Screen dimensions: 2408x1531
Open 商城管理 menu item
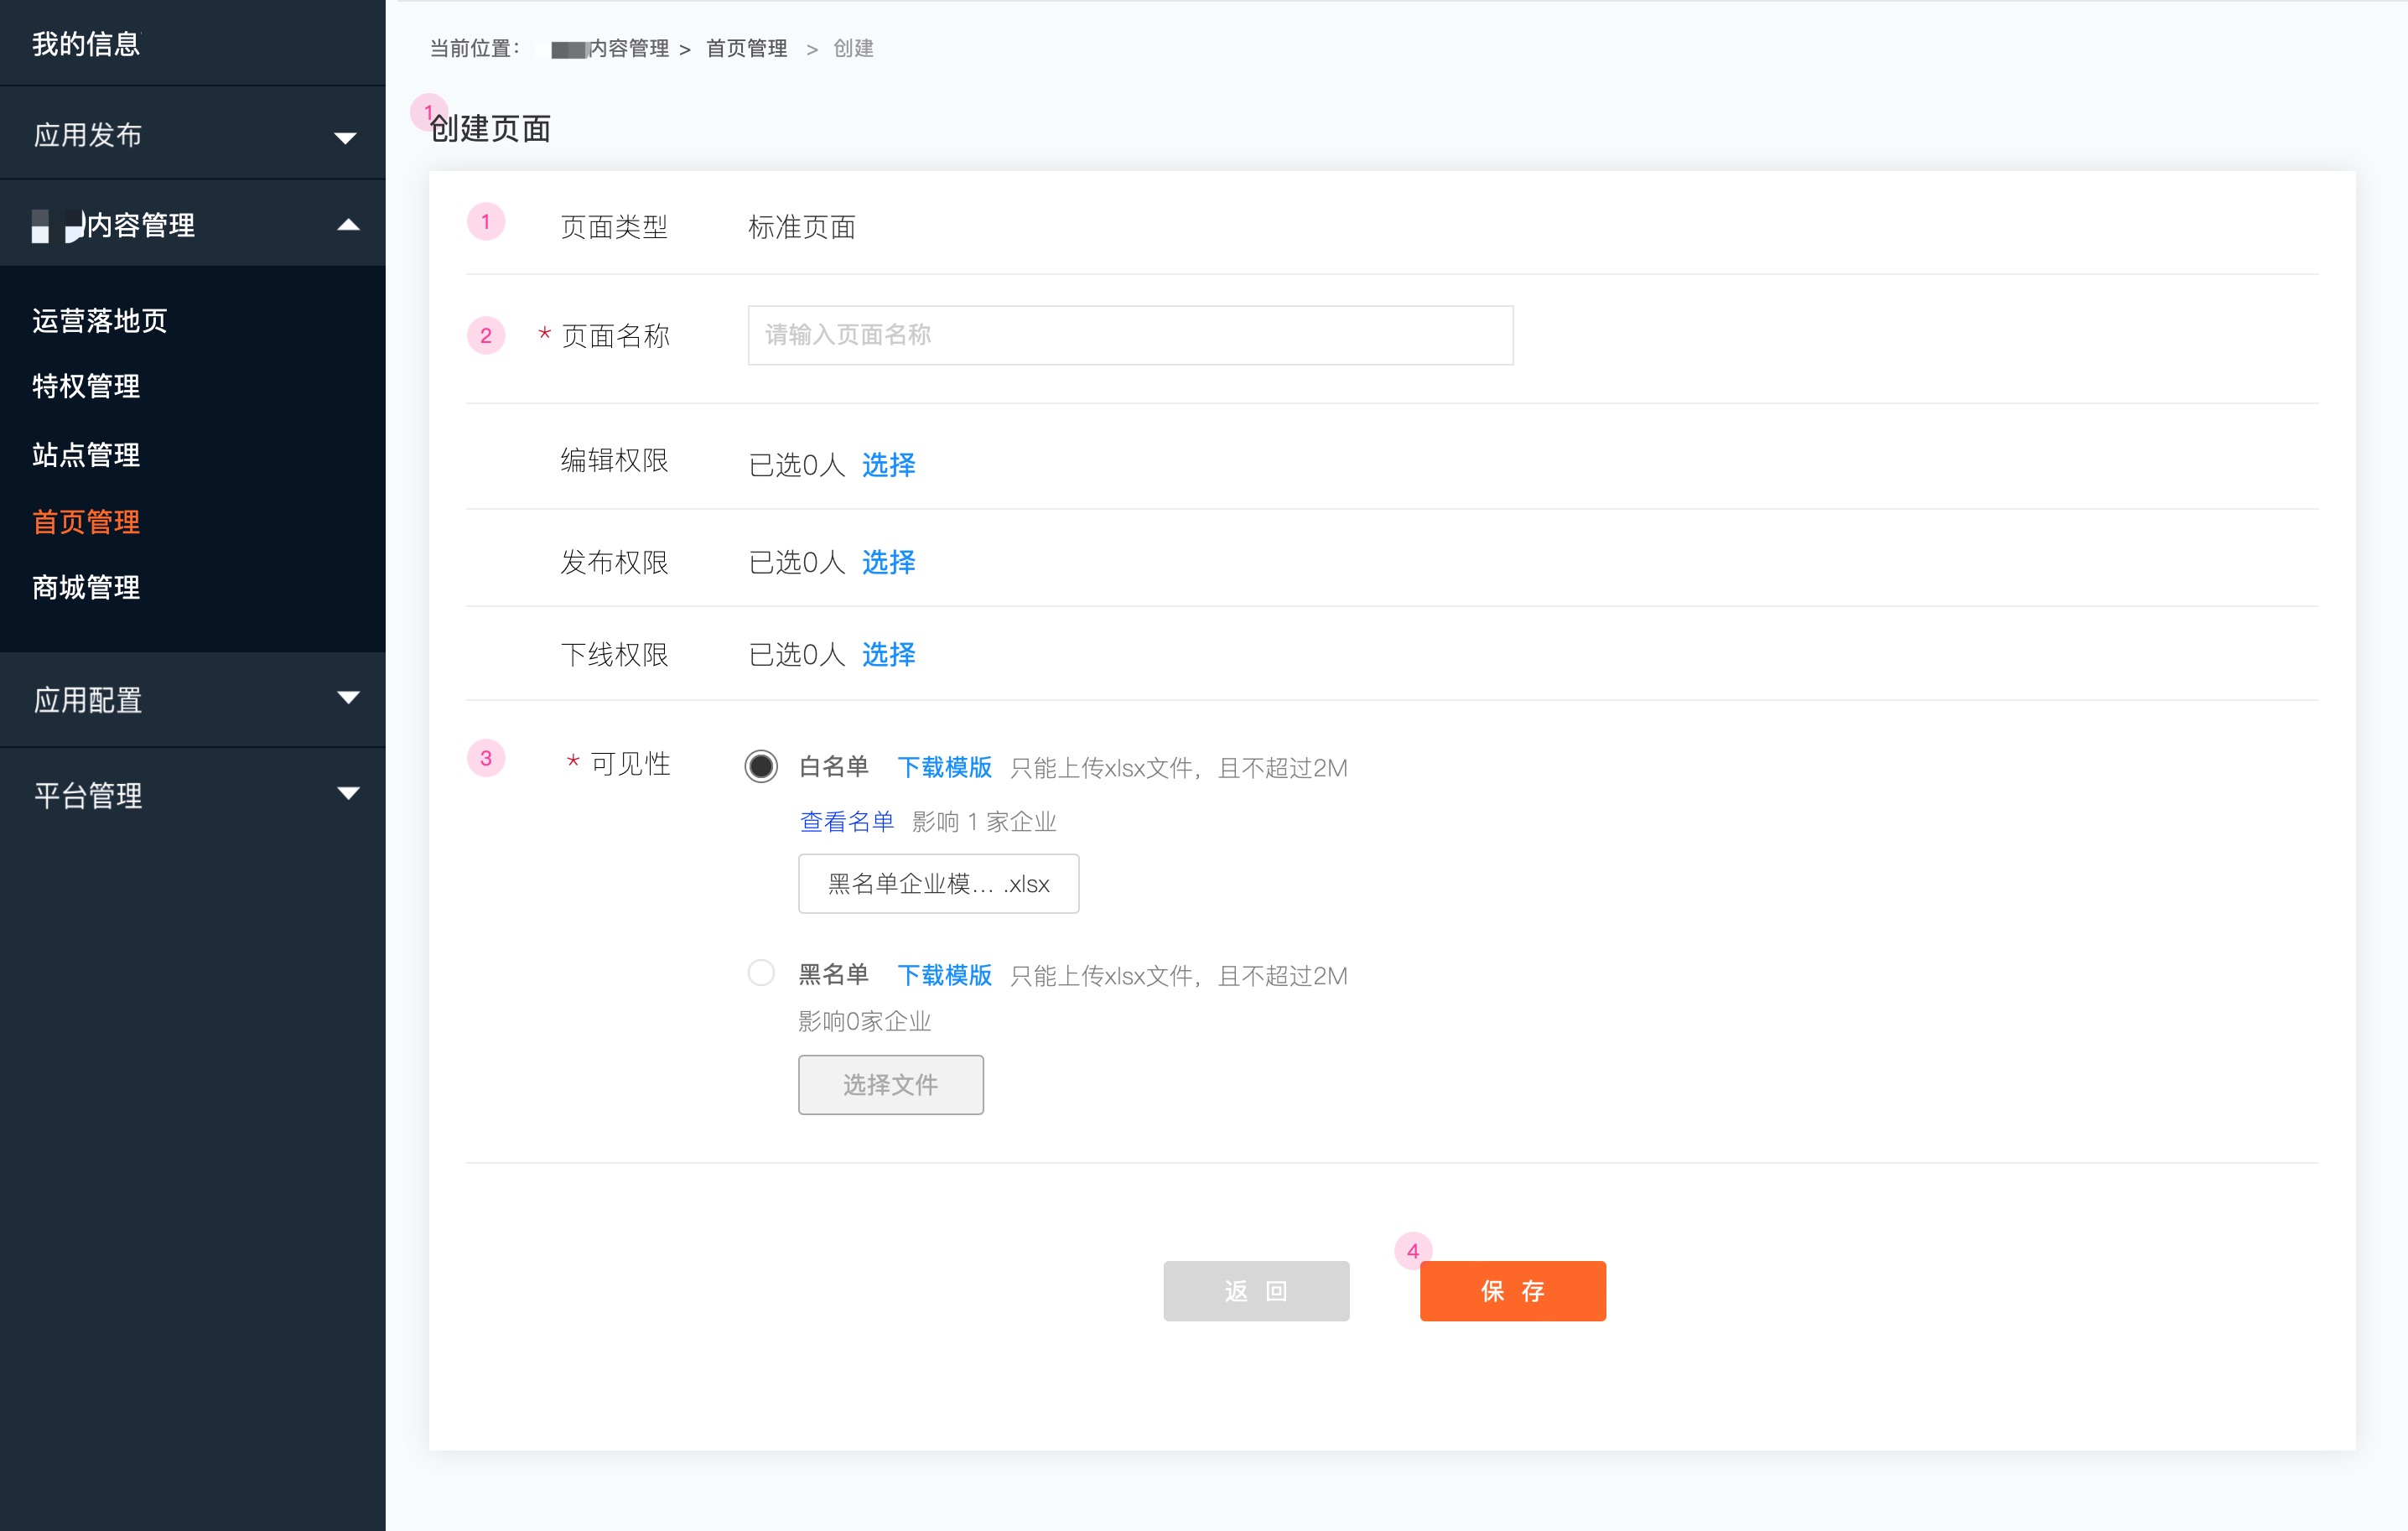tap(86, 587)
